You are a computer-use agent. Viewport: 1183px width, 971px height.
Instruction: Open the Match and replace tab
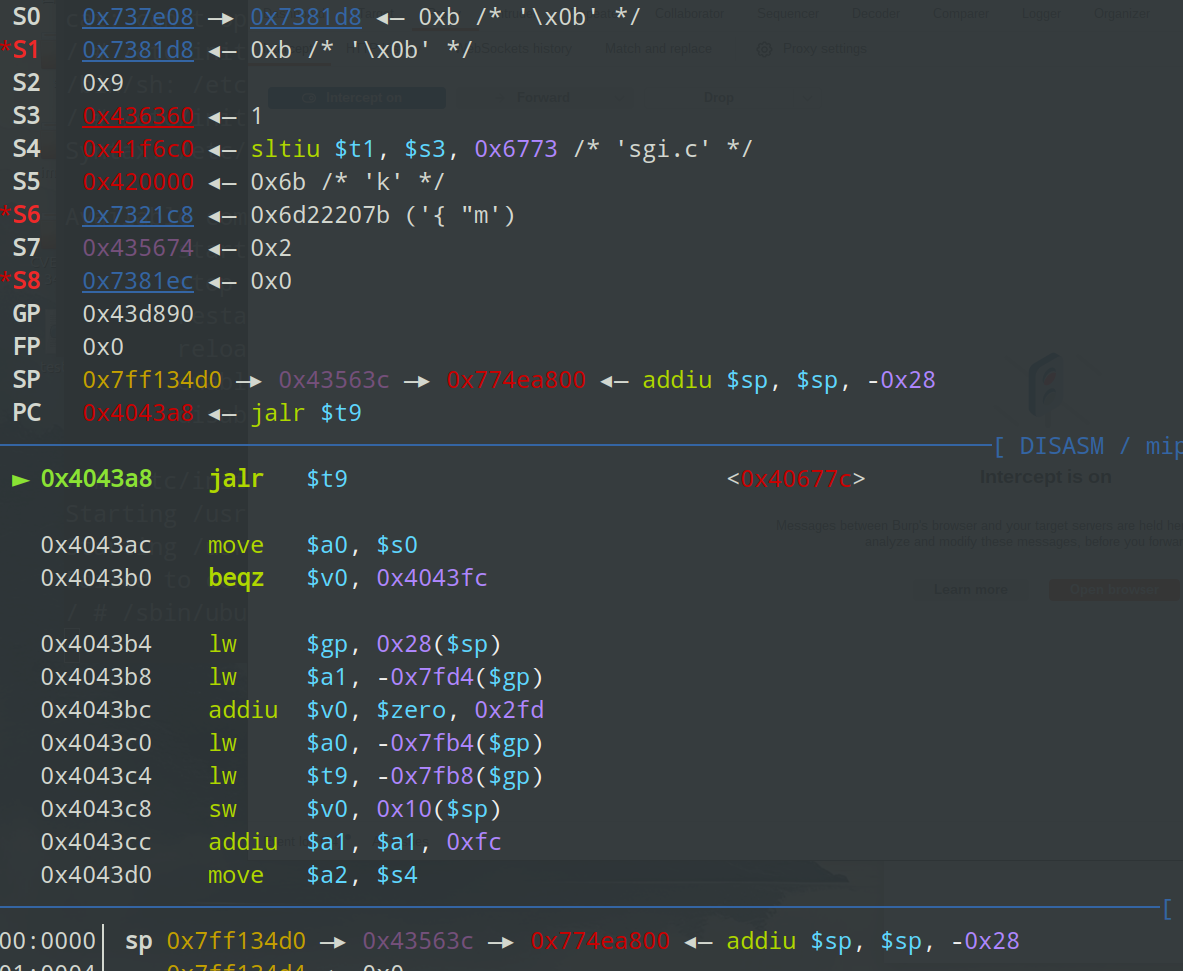659,49
